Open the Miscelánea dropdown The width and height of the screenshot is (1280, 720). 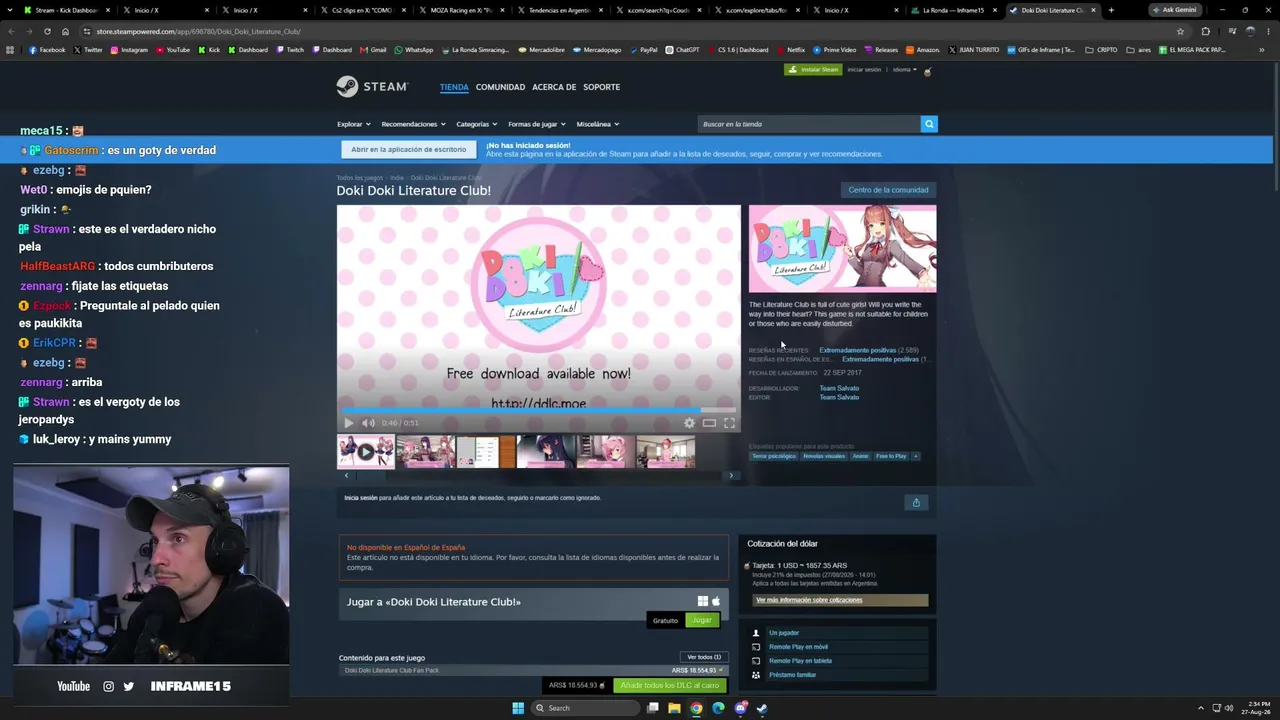coord(598,124)
